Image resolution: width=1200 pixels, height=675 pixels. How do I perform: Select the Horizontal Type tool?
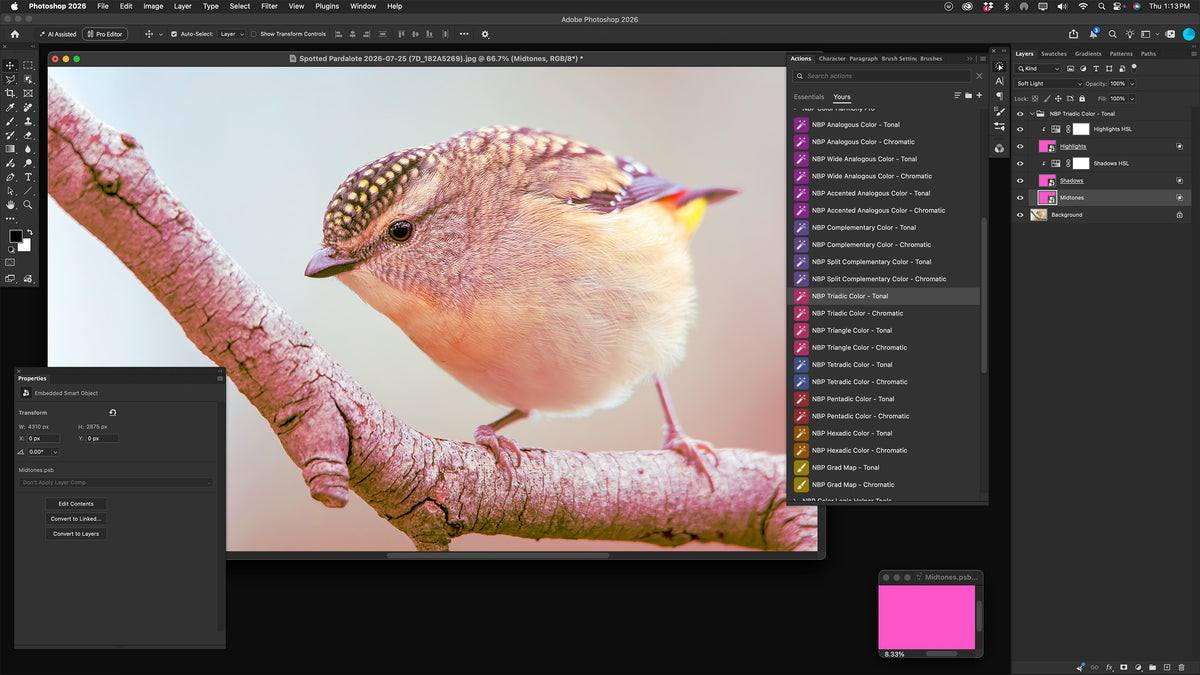[28, 177]
